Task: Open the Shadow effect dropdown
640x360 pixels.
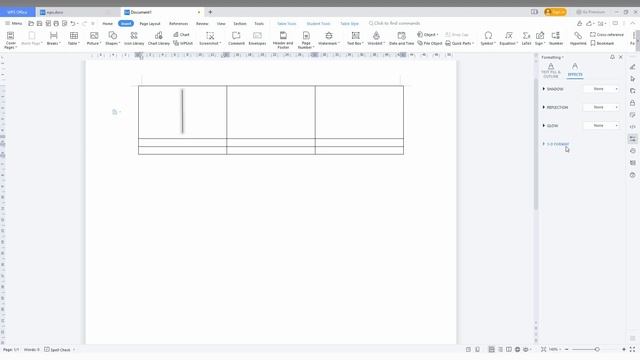Action: click(x=601, y=89)
